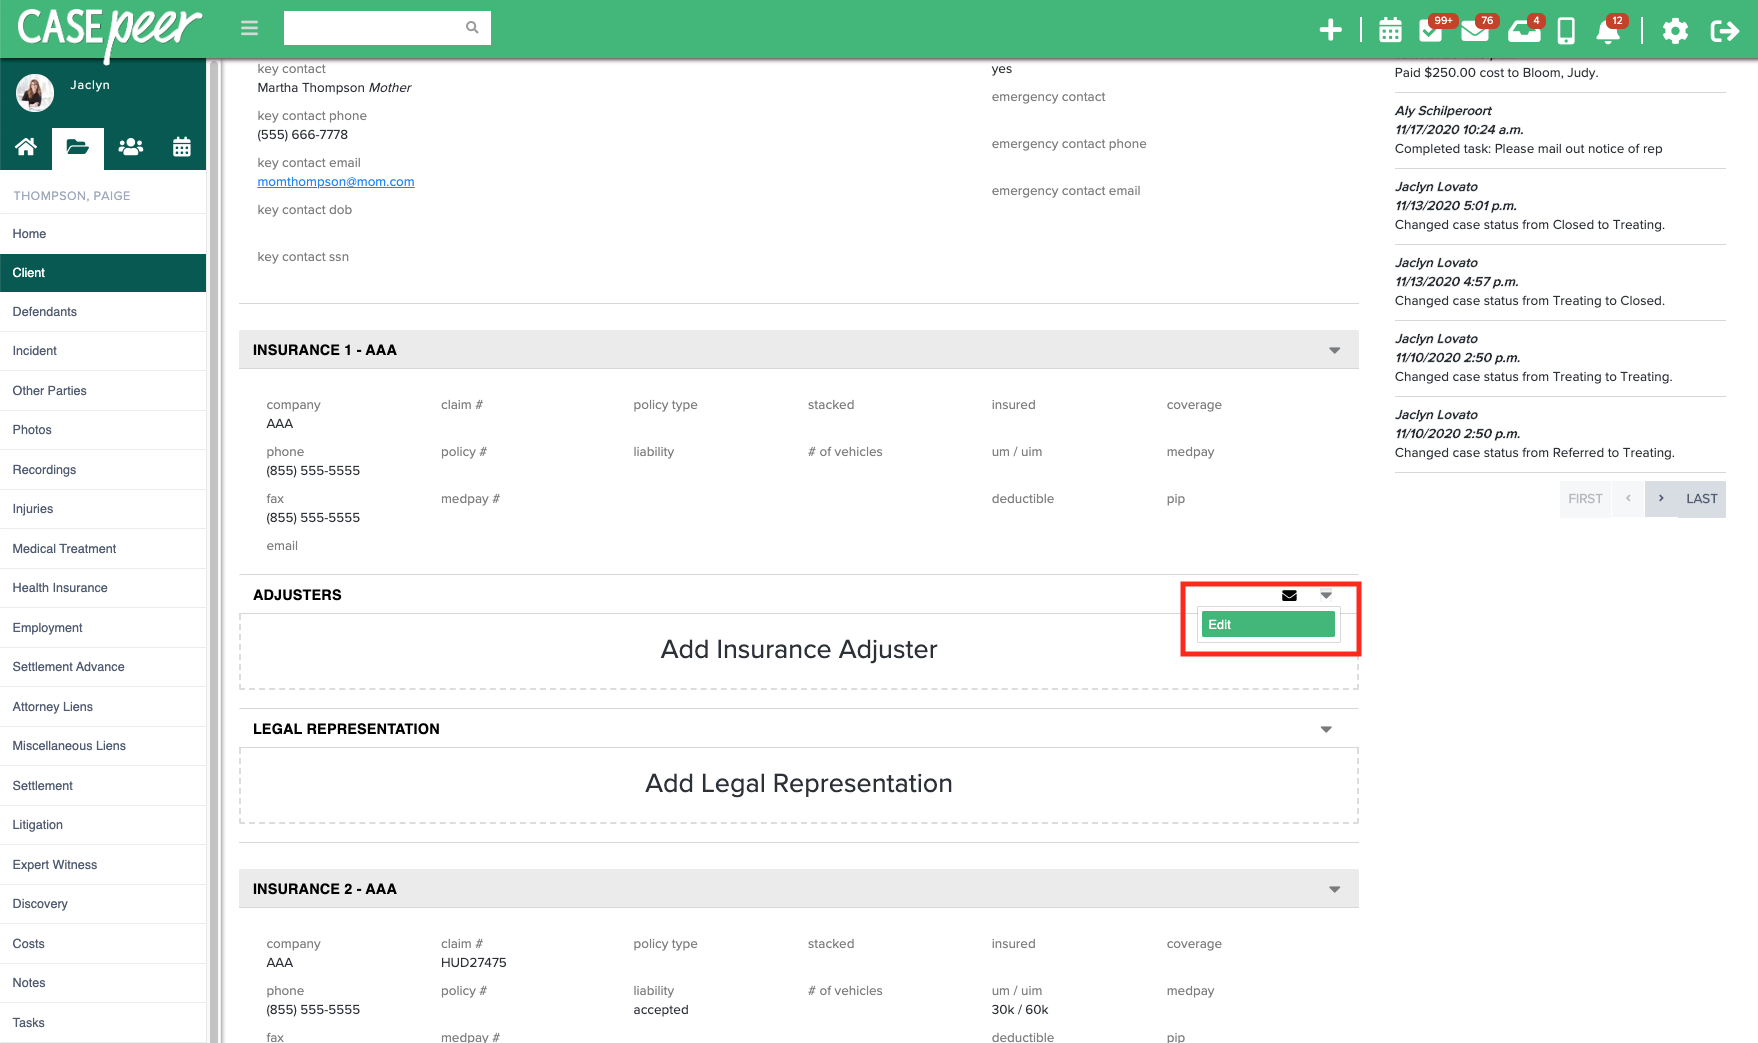Open the tasks checklist icon showing 99+ badge

[1430, 30]
